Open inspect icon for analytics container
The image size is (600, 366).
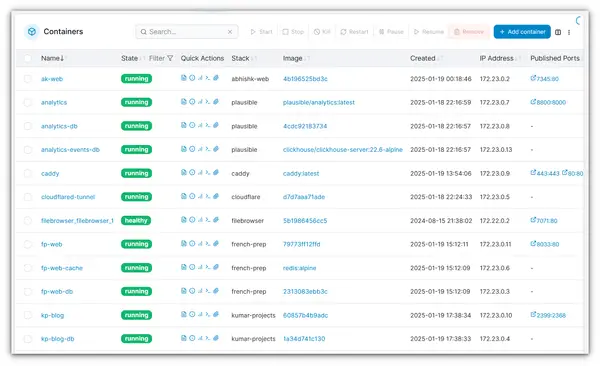(x=192, y=101)
